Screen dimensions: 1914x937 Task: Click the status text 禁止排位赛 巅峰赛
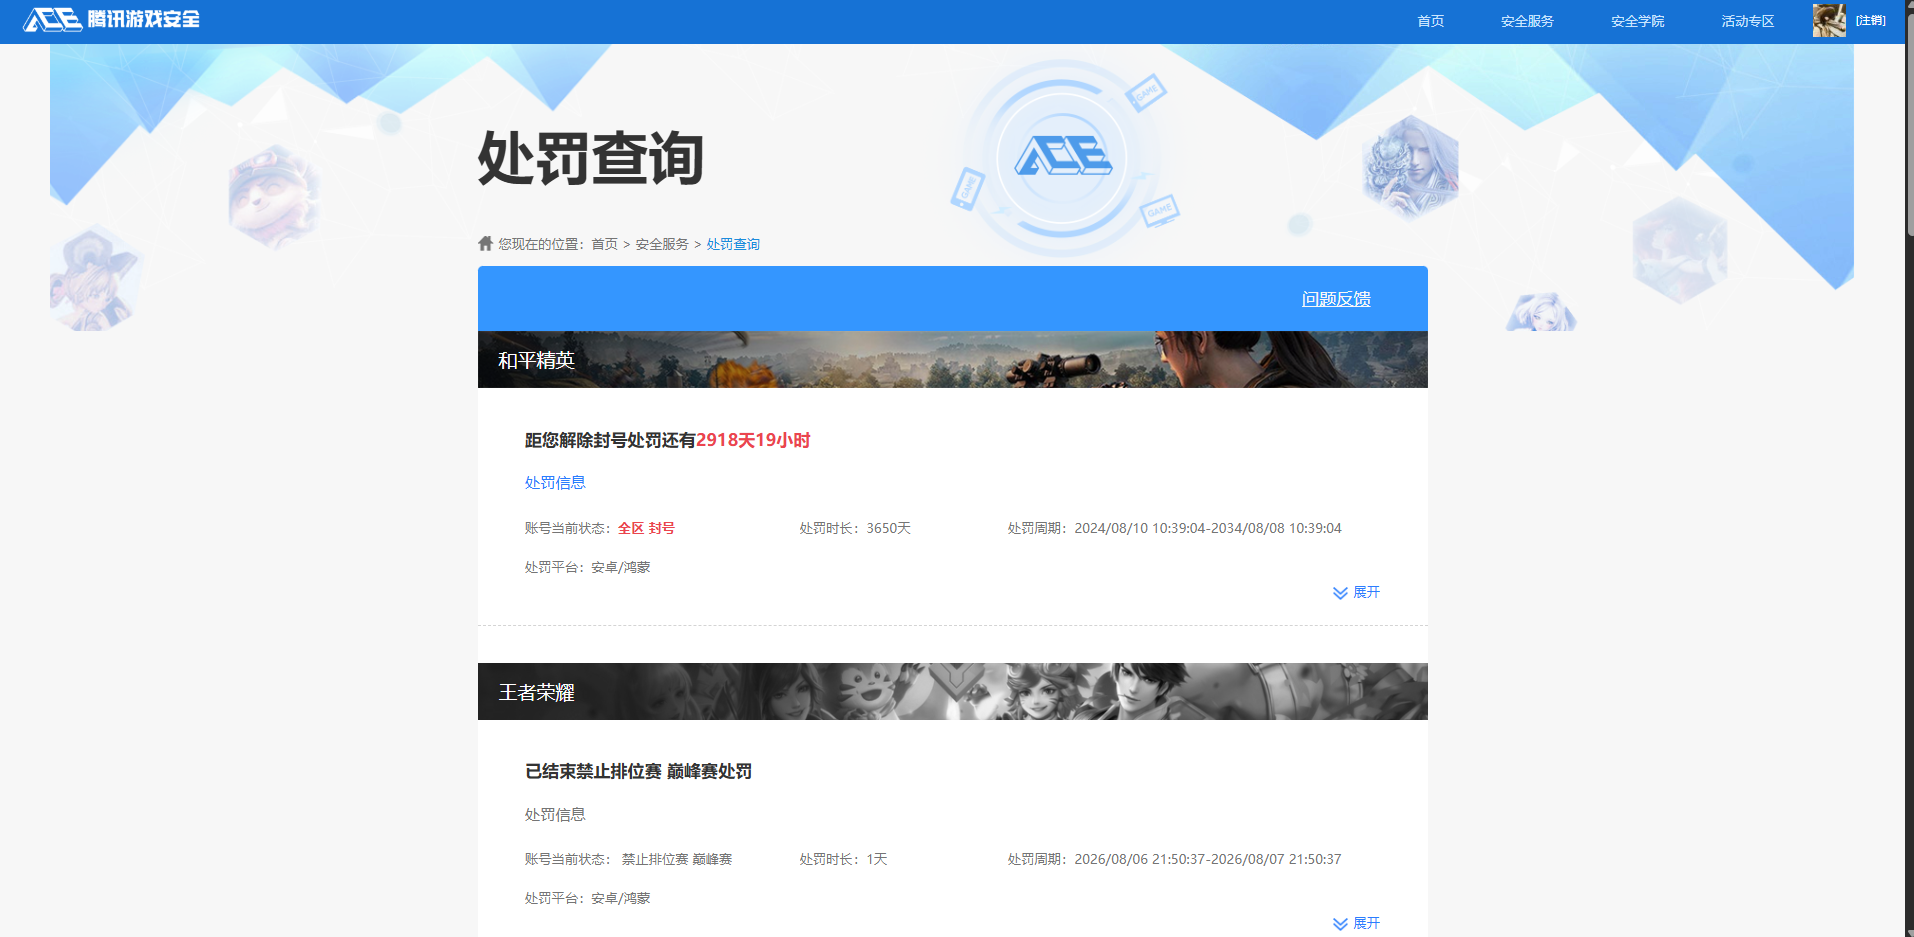coord(677,859)
